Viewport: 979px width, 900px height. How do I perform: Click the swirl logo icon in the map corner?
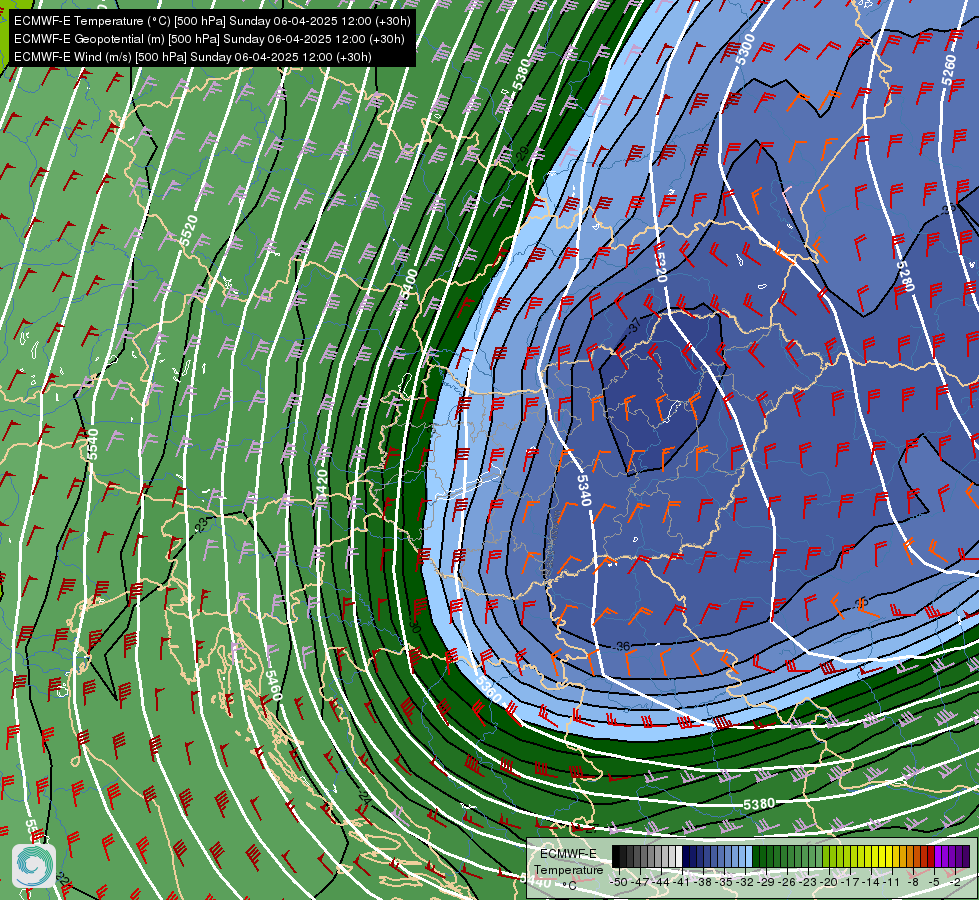click(x=34, y=866)
